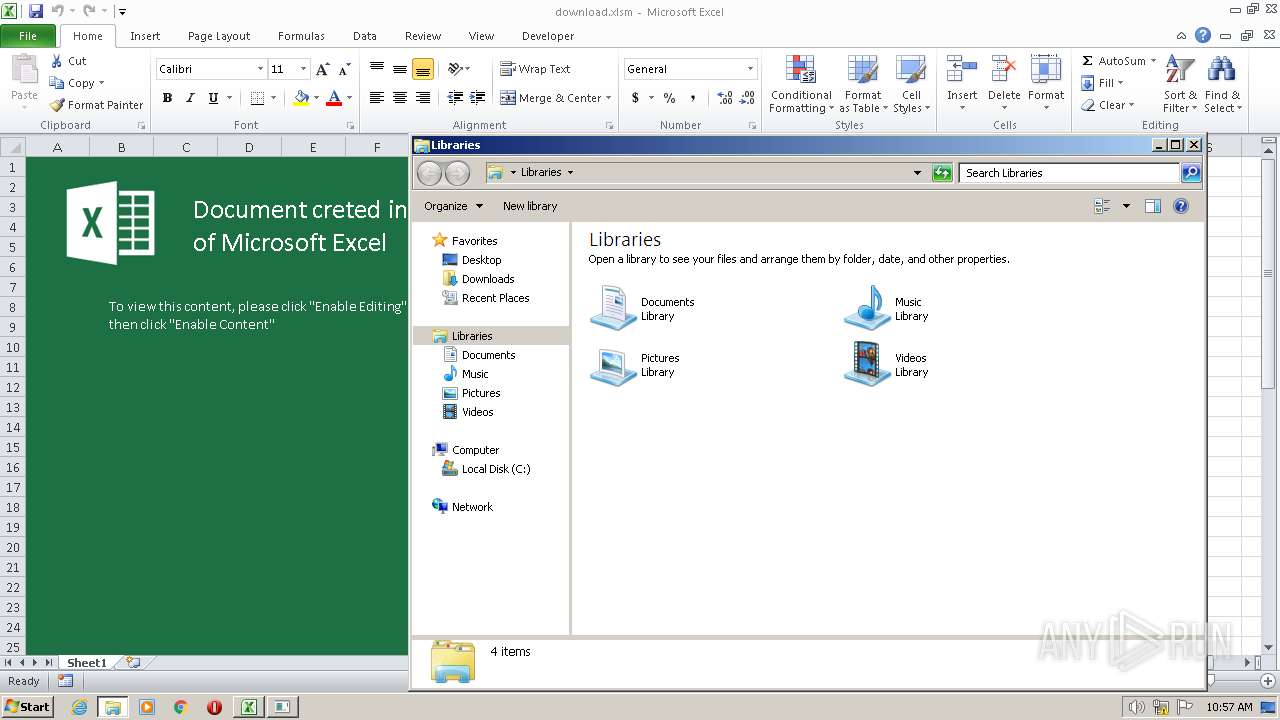Screen dimensions: 1280x720
Task: Decrease font size with the Shrink Font icon
Action: (344, 69)
